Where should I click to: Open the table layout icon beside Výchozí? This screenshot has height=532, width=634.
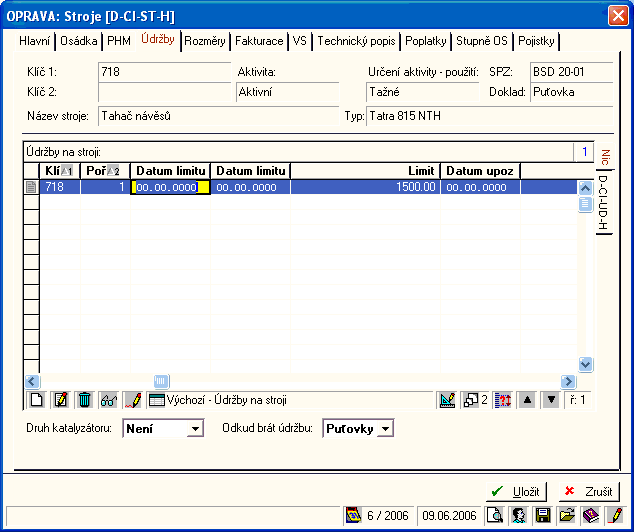tap(157, 400)
